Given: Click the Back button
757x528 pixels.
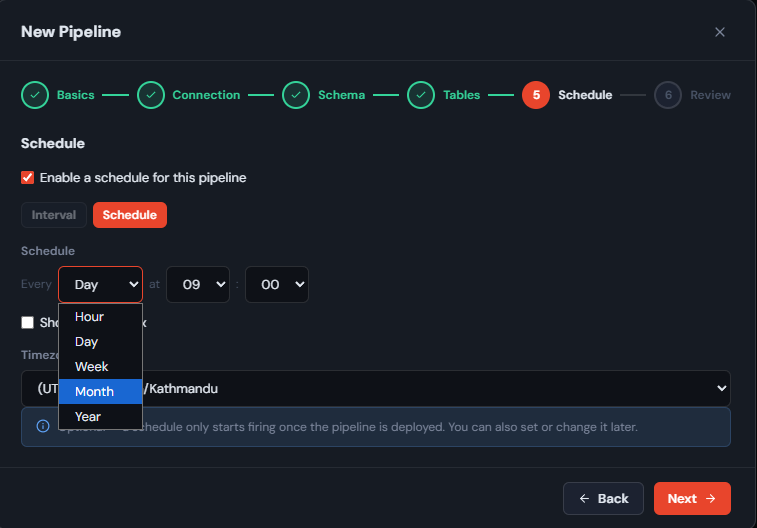Looking at the screenshot, I should [x=603, y=499].
